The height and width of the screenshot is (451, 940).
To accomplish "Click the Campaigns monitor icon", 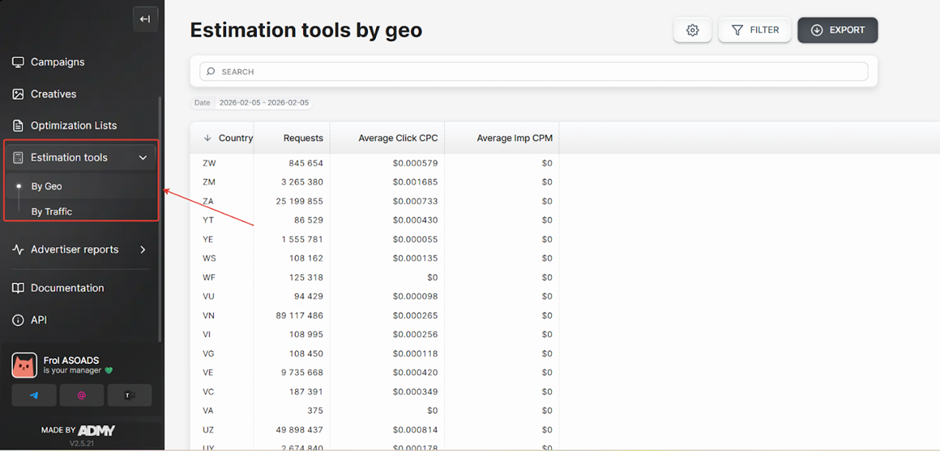I will coord(18,62).
